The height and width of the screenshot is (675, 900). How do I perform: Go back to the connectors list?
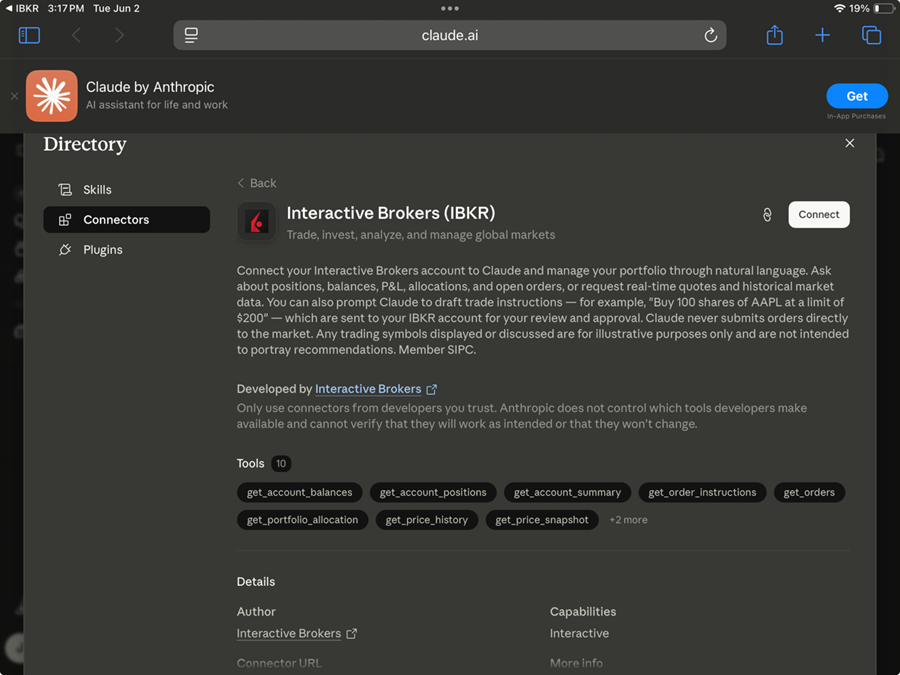click(x=257, y=183)
